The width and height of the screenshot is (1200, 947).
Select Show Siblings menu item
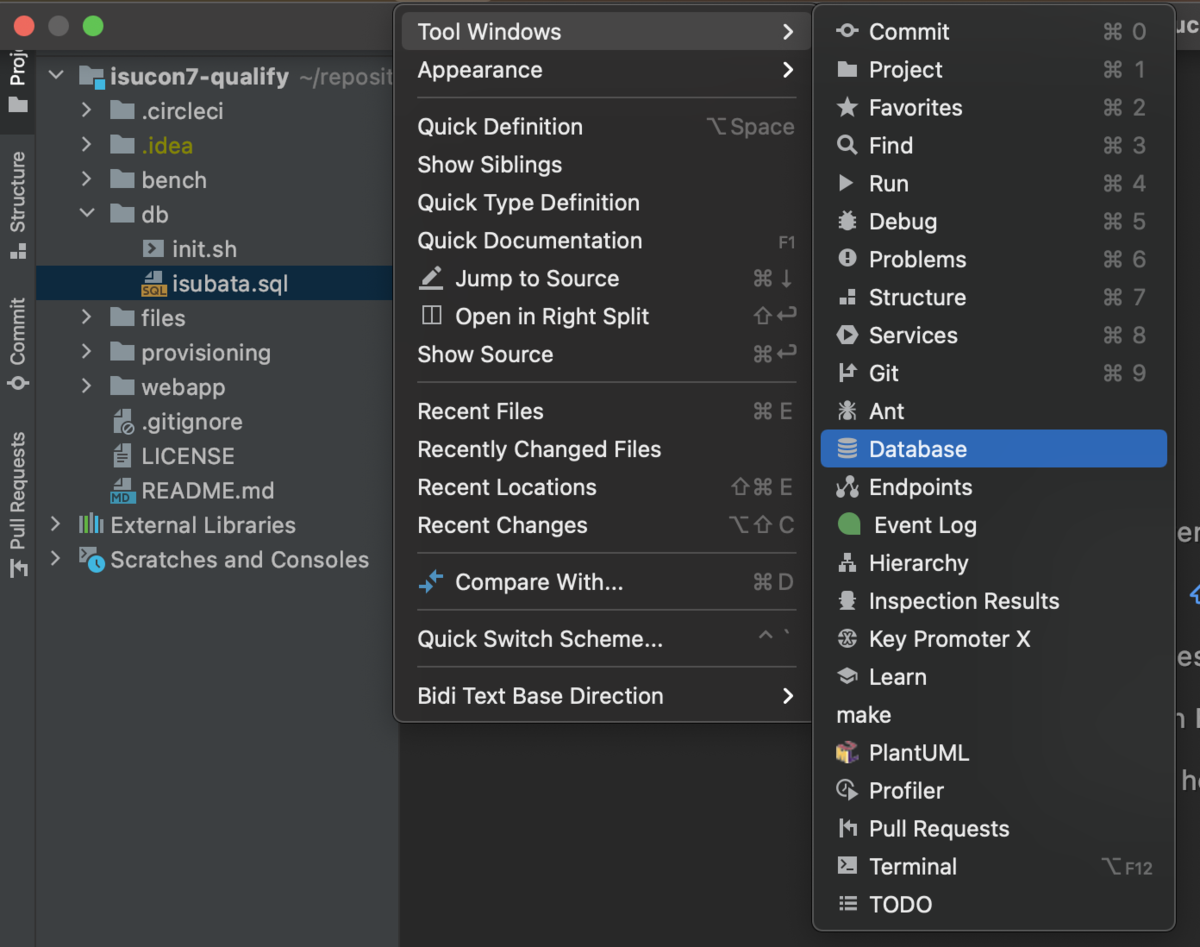click(x=604, y=165)
